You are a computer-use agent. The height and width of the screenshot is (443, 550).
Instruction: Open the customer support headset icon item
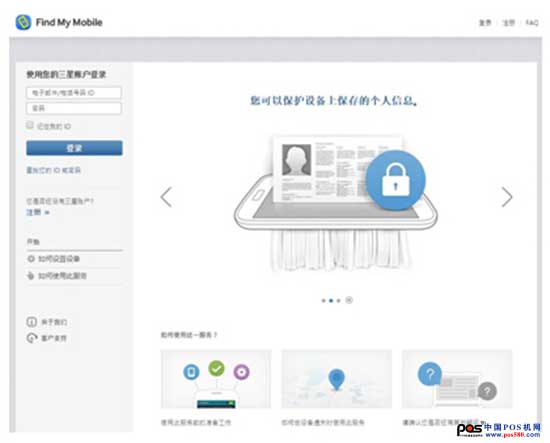(x=32, y=338)
